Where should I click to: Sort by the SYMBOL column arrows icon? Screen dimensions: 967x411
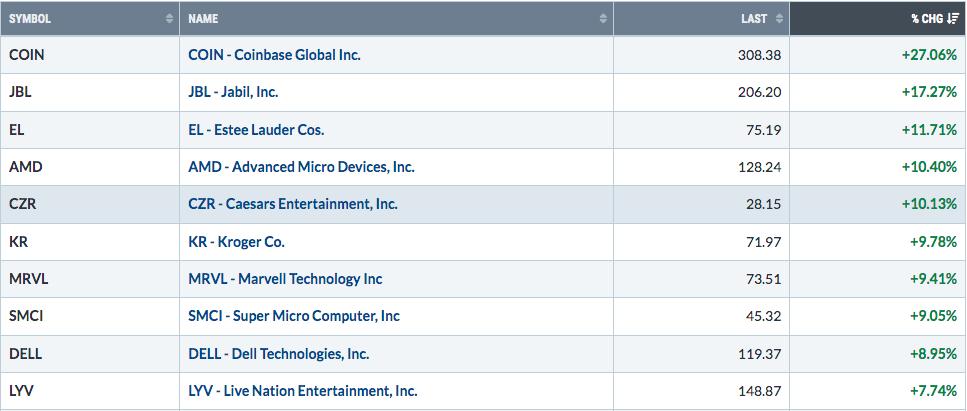tap(170, 19)
